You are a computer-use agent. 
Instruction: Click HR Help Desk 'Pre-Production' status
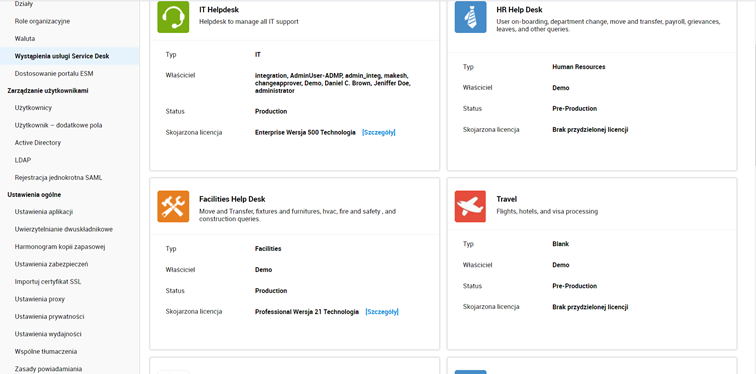[x=575, y=109]
